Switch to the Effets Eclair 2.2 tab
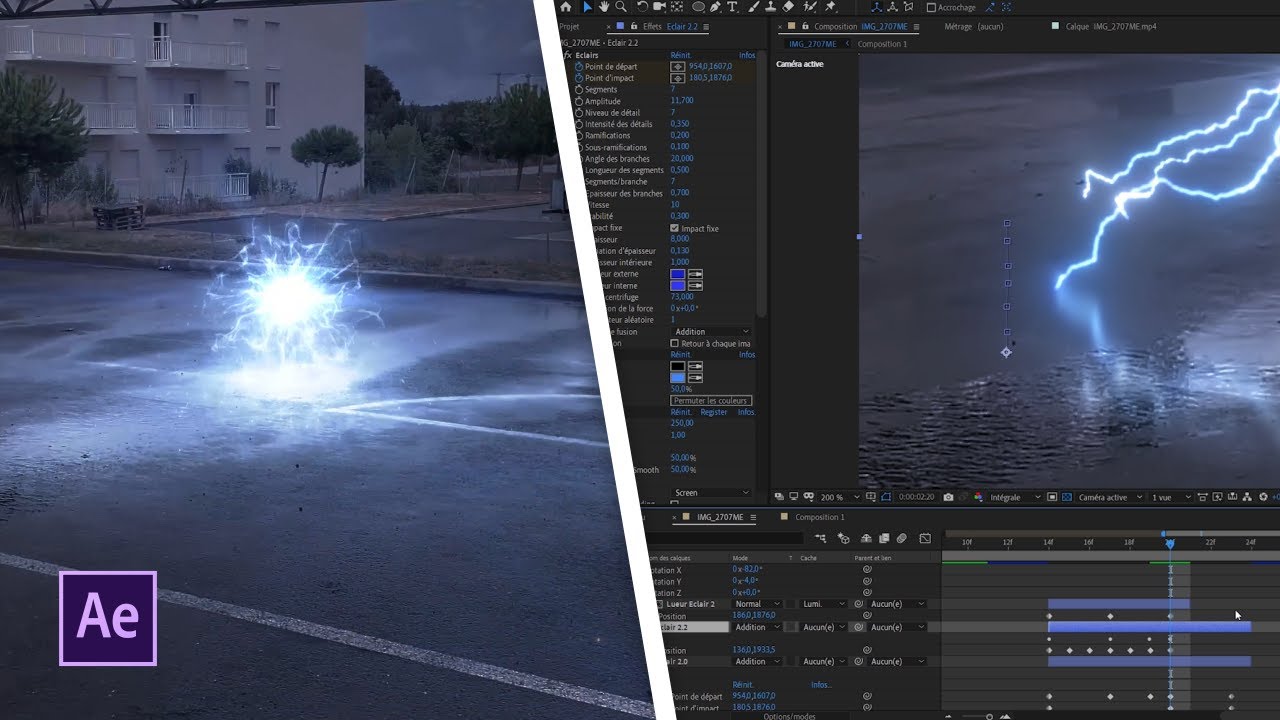 pos(670,26)
